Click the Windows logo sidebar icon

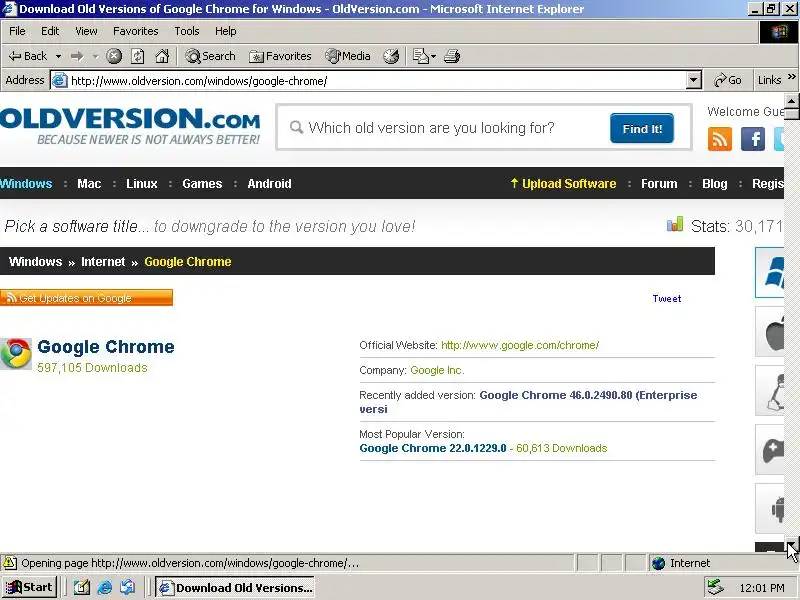tap(770, 272)
